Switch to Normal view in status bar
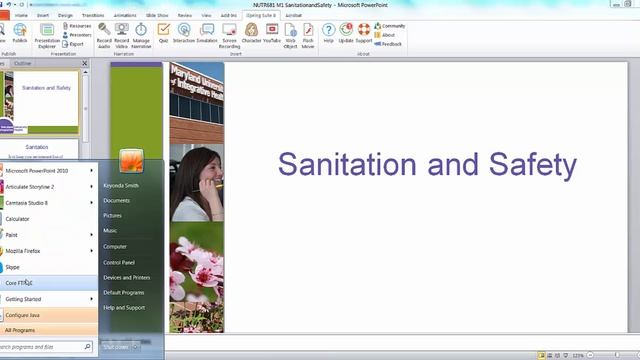Viewport: 640px width, 360px height. tap(541, 356)
